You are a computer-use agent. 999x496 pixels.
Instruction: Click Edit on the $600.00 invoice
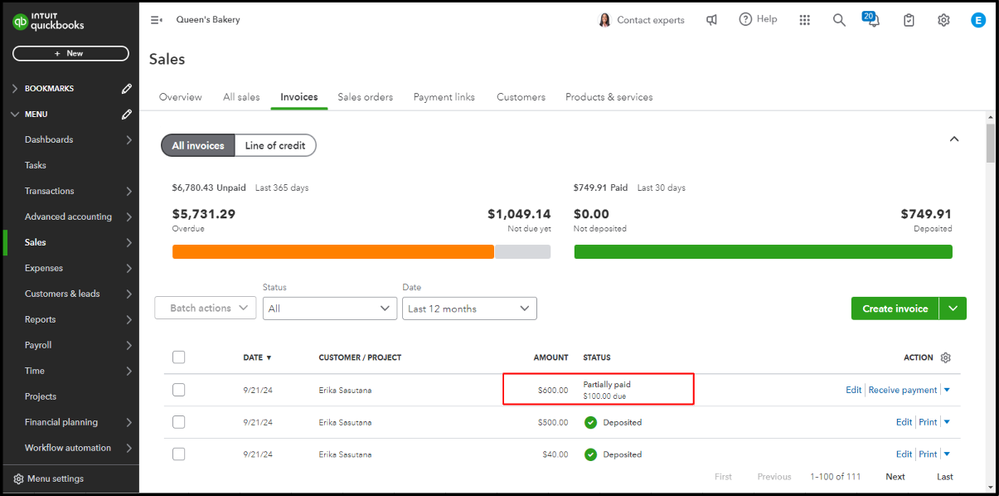853,390
